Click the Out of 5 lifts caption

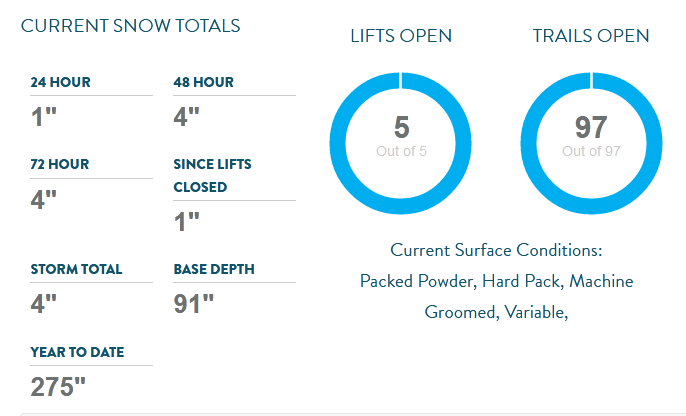(401, 151)
